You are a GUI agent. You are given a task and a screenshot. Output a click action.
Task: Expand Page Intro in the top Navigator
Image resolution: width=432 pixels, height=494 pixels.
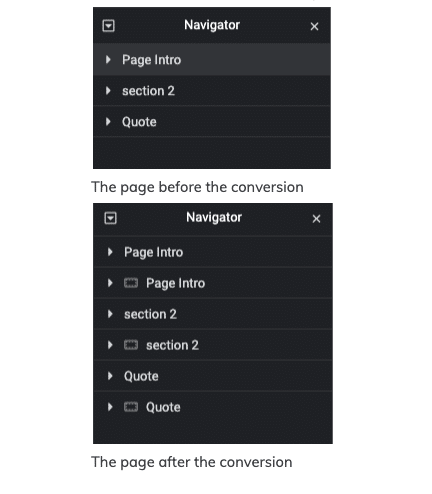108,60
